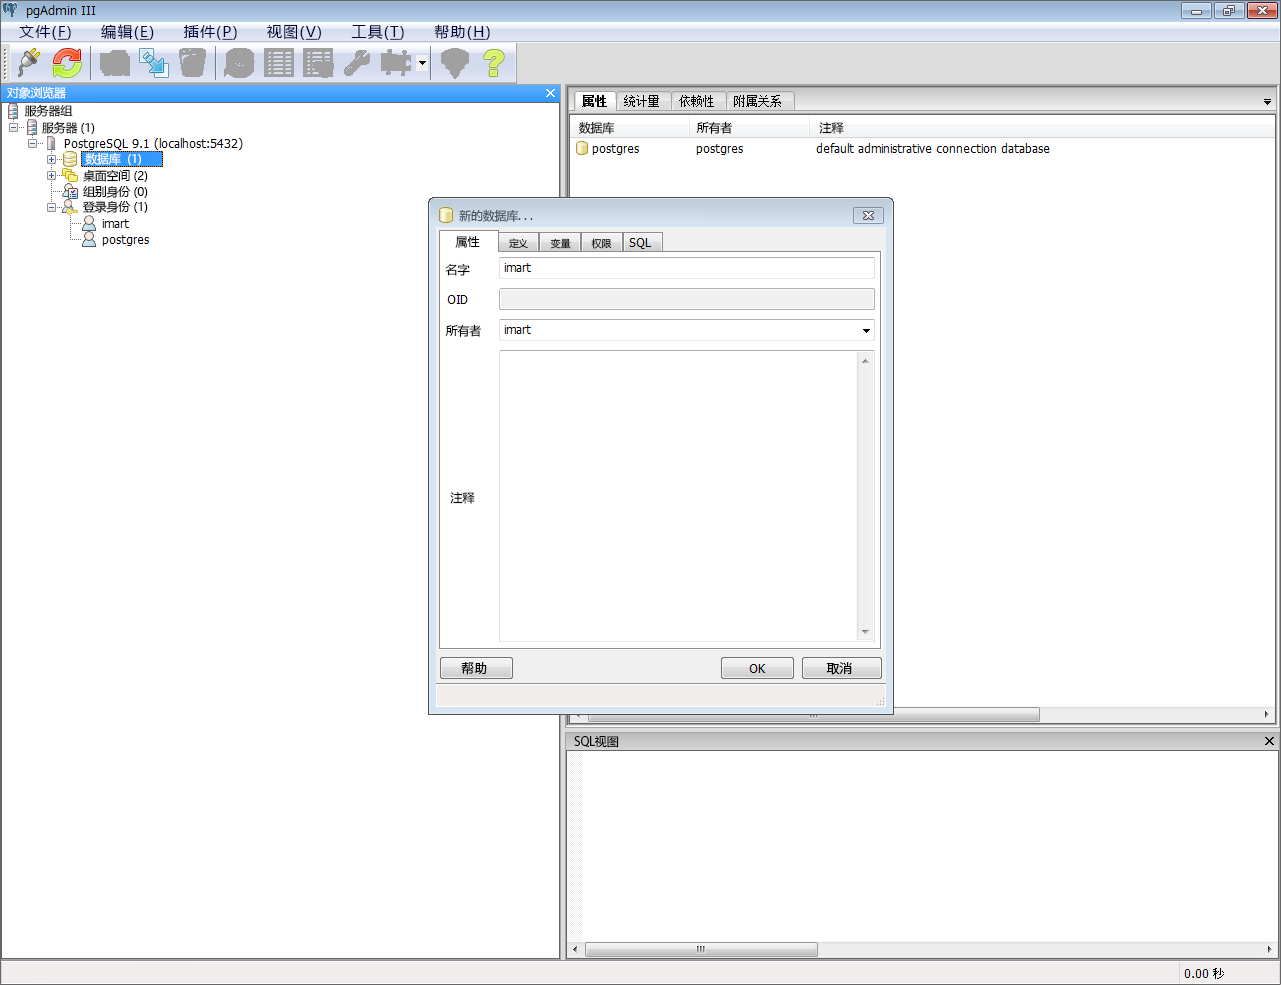Viewport: 1281px width, 985px height.
Task: Refresh the selected object with the refresh icon
Action: coord(67,63)
